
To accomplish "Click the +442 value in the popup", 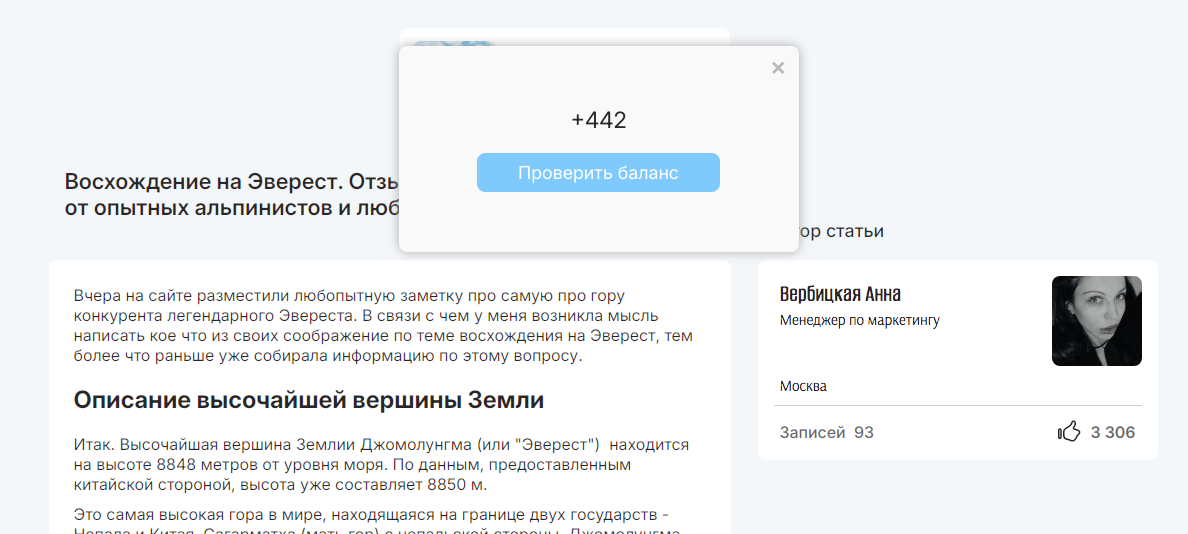I will pos(599,120).
